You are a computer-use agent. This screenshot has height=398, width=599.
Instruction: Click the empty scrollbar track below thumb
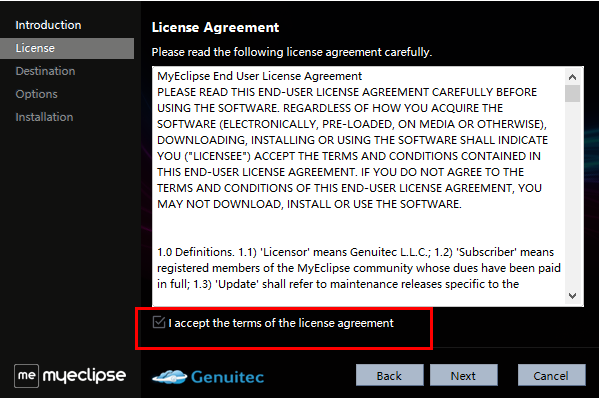point(572,195)
